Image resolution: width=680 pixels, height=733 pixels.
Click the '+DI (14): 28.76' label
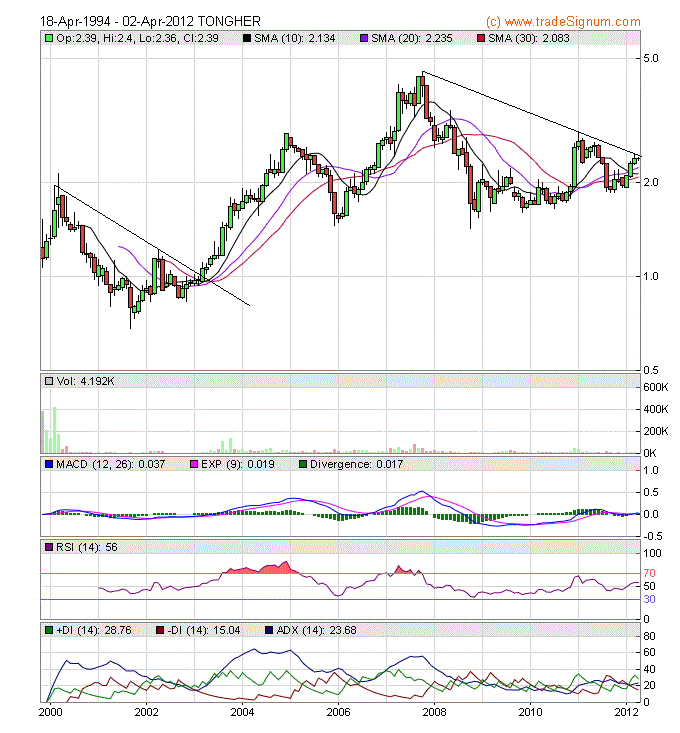93,630
